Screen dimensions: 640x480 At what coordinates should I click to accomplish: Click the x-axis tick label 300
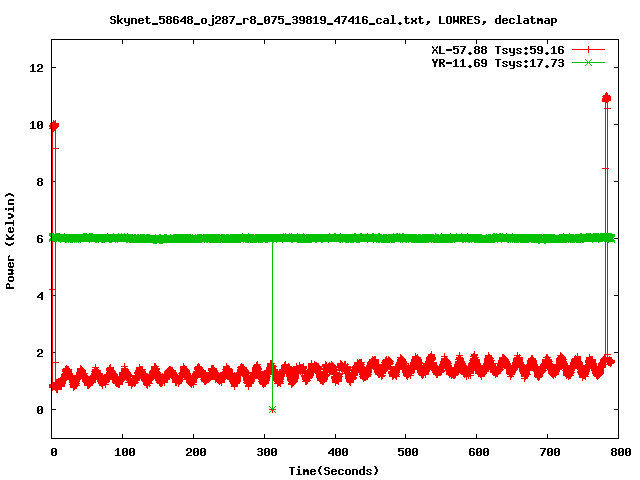pos(267,452)
